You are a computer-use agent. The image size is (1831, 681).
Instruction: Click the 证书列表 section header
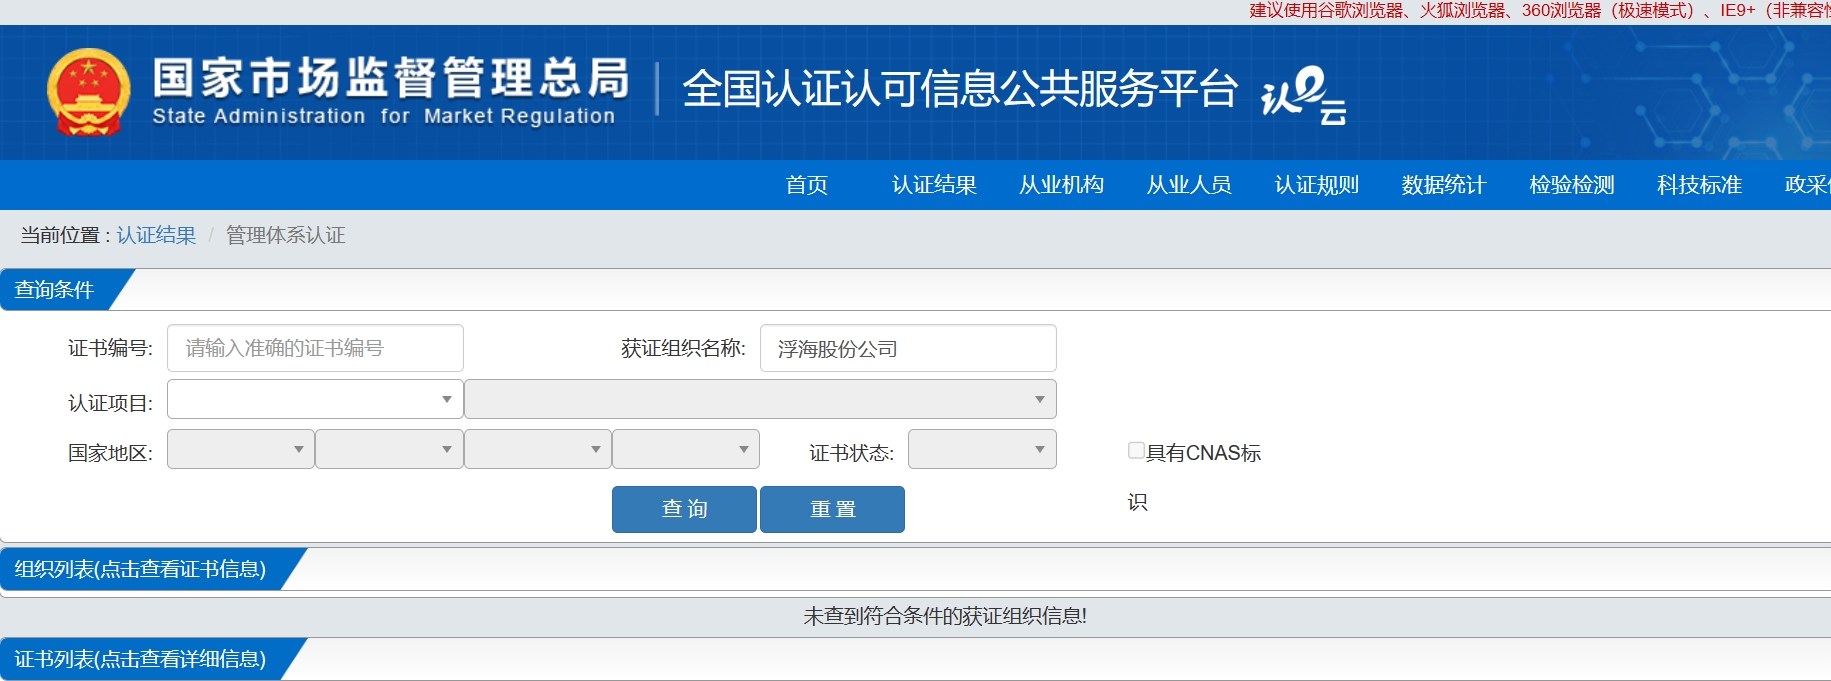click(140, 659)
